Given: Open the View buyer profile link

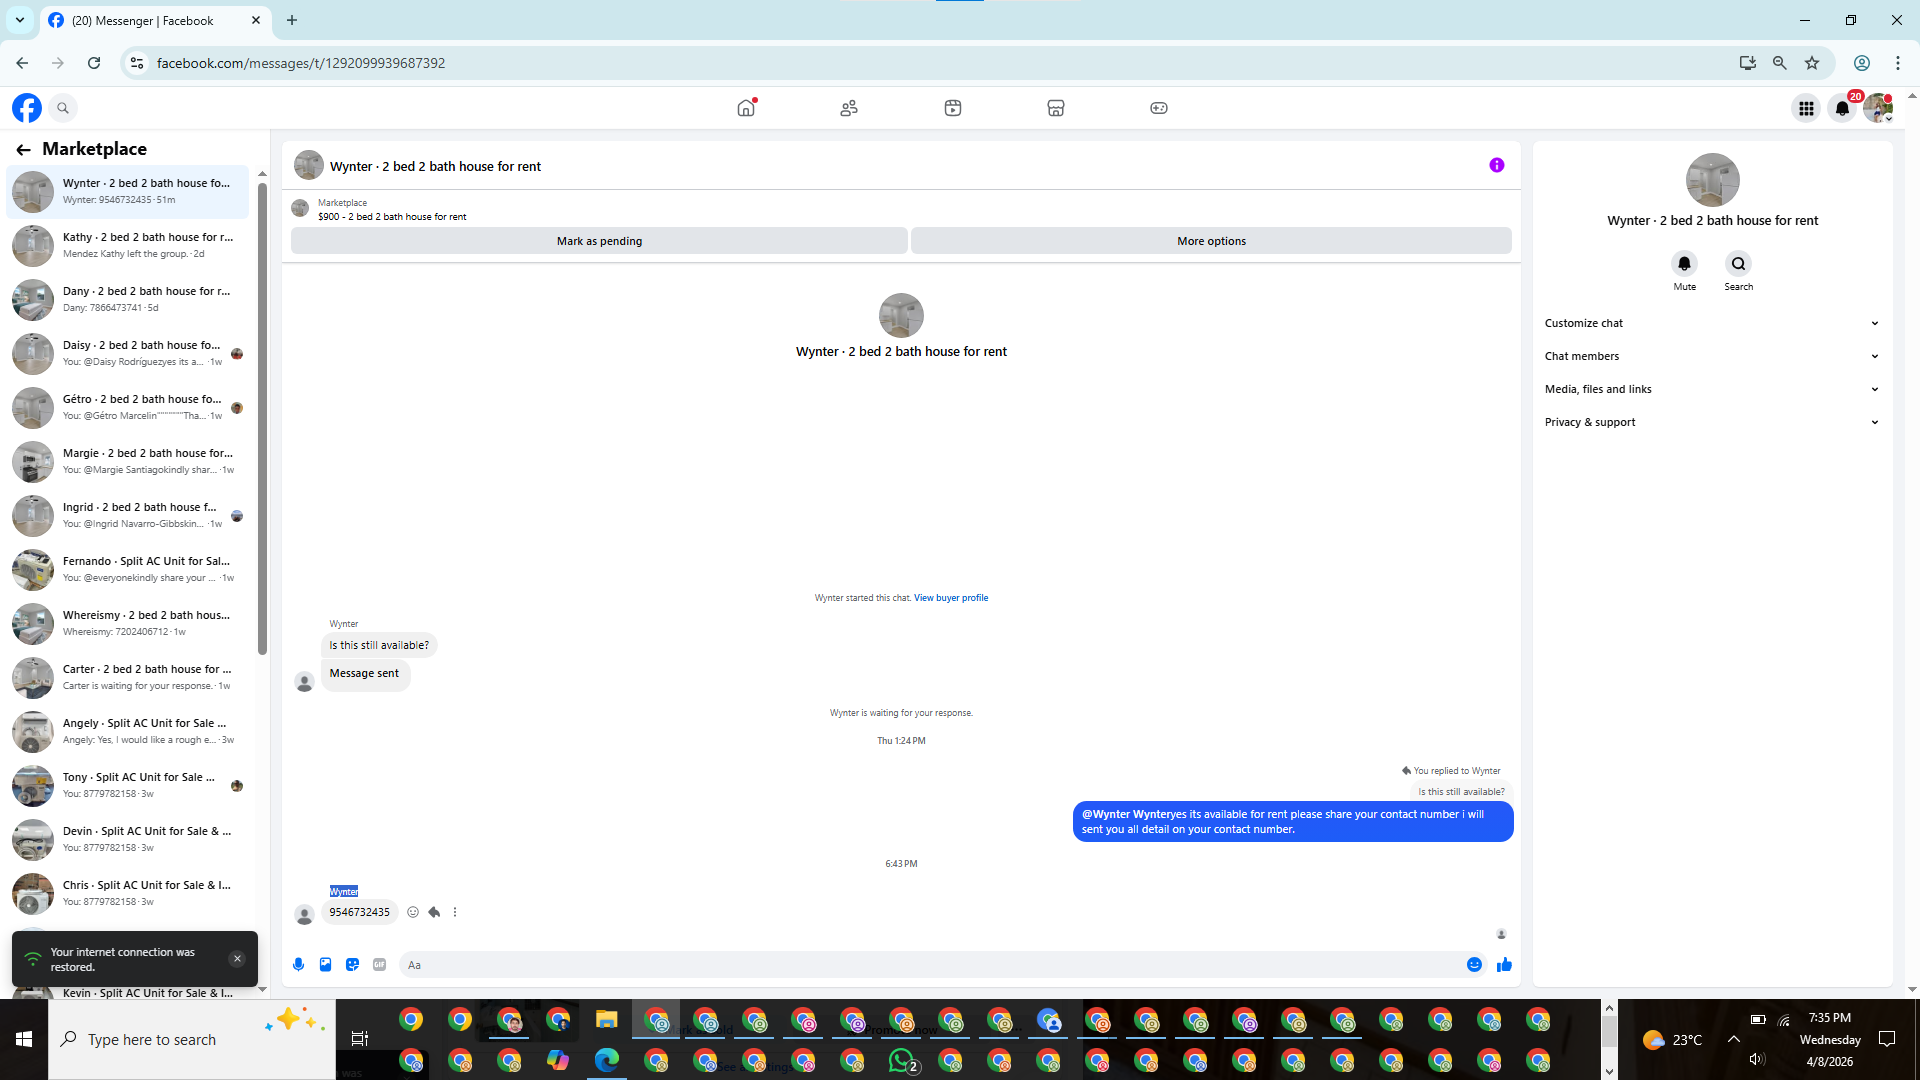Looking at the screenshot, I should point(950,598).
